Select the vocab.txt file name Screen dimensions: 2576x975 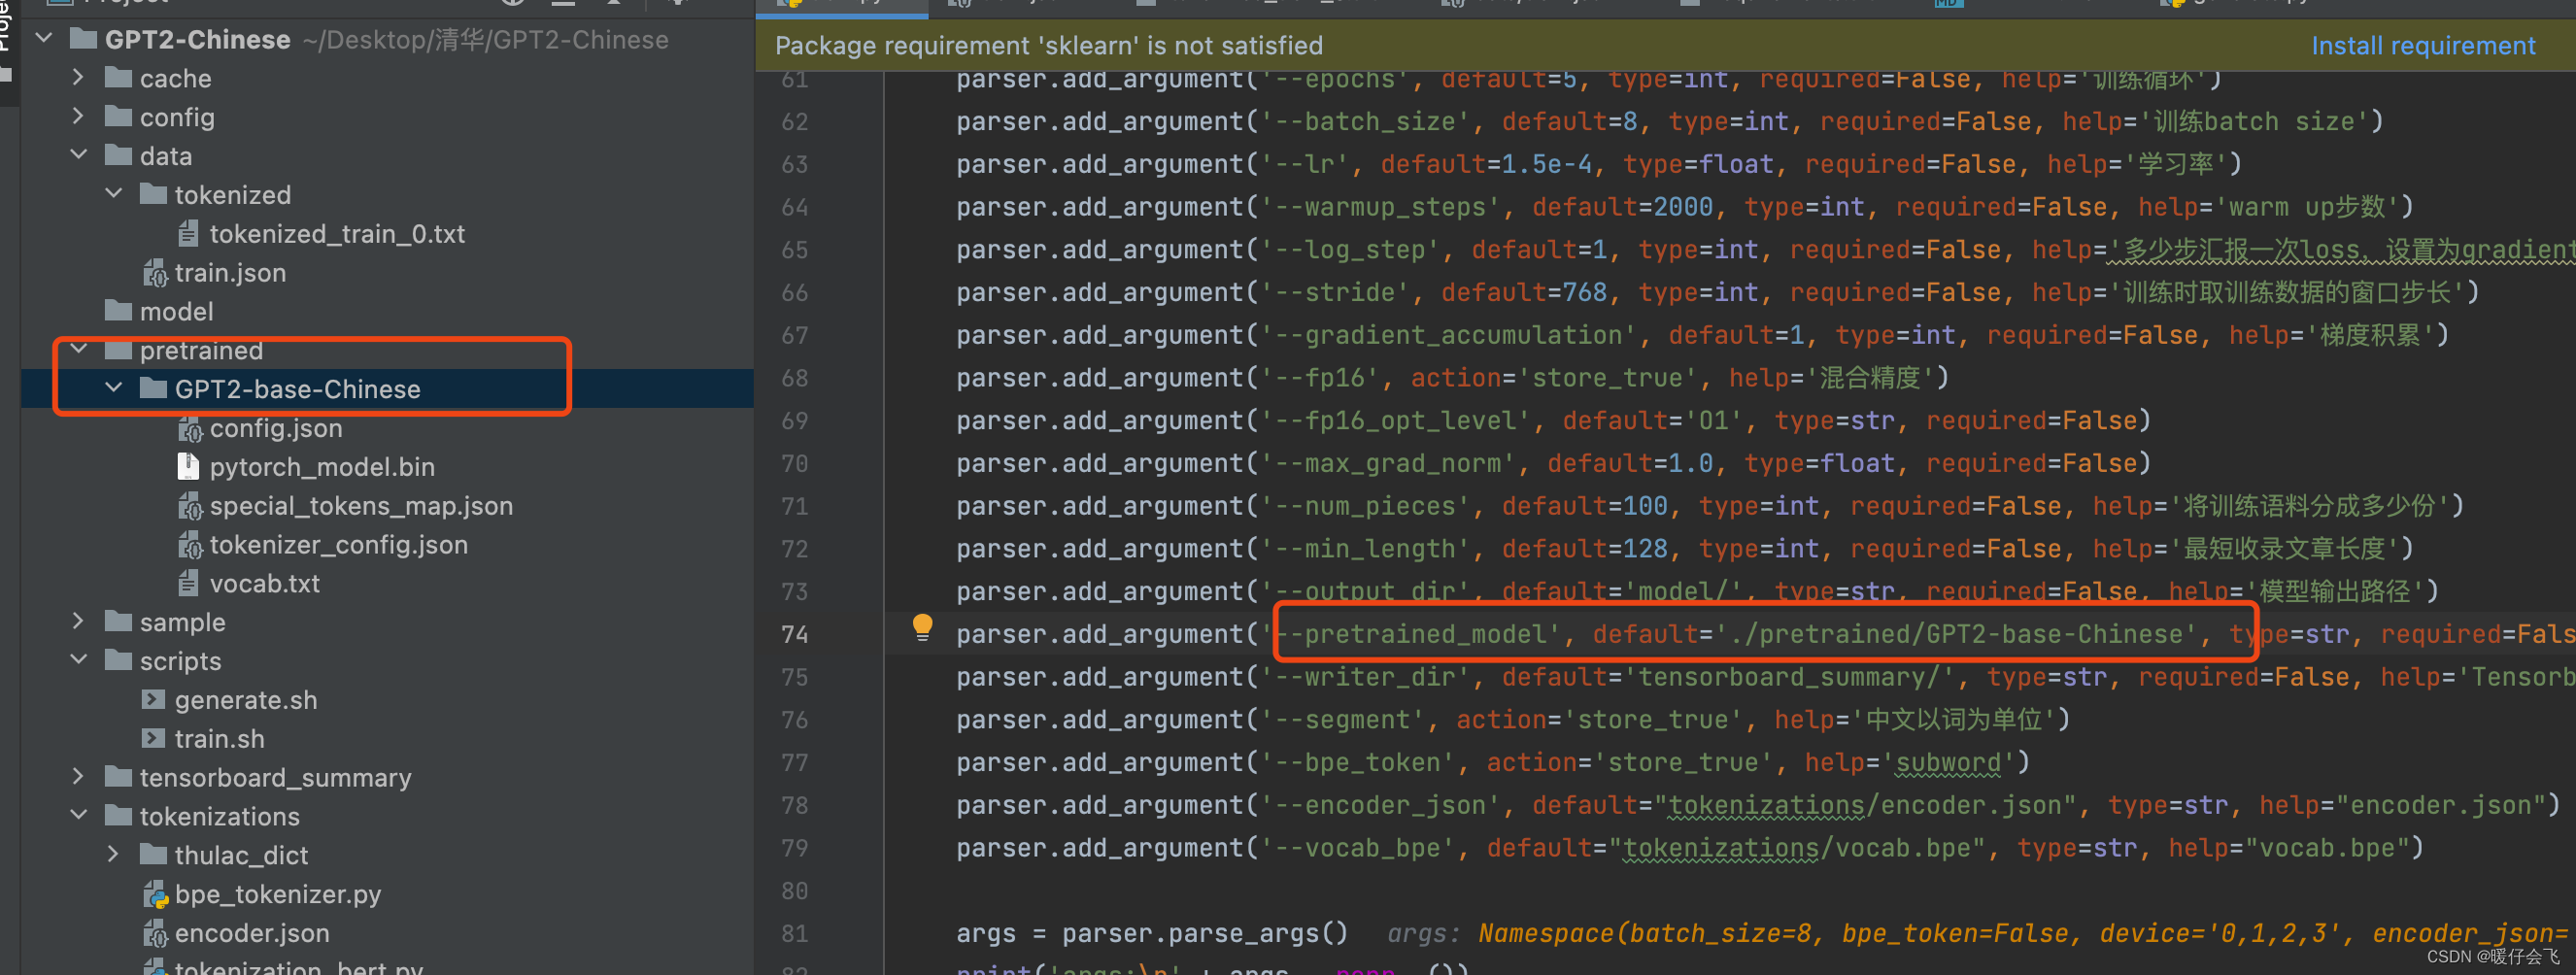[x=265, y=583]
